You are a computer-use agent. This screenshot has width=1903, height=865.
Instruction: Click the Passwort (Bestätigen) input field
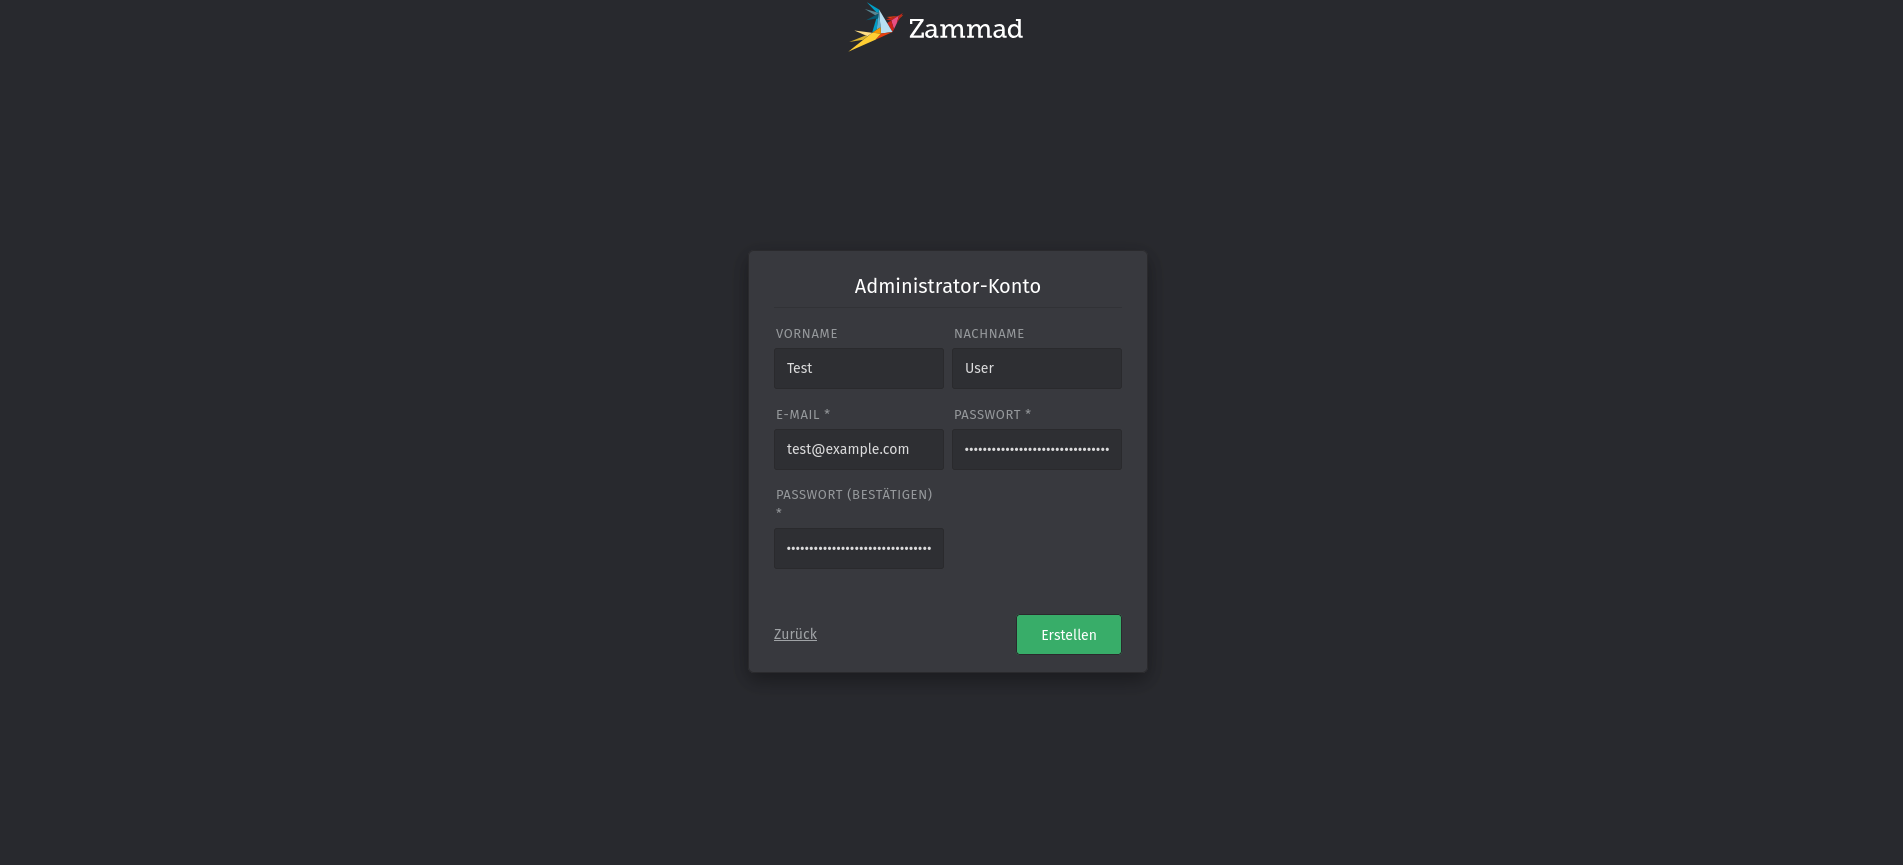click(x=858, y=548)
